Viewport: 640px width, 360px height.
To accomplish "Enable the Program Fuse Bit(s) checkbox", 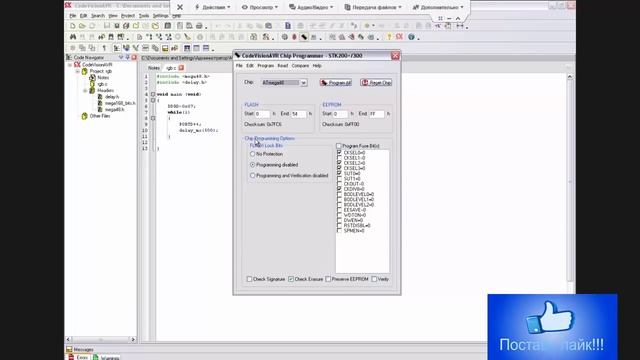I will [x=338, y=146].
